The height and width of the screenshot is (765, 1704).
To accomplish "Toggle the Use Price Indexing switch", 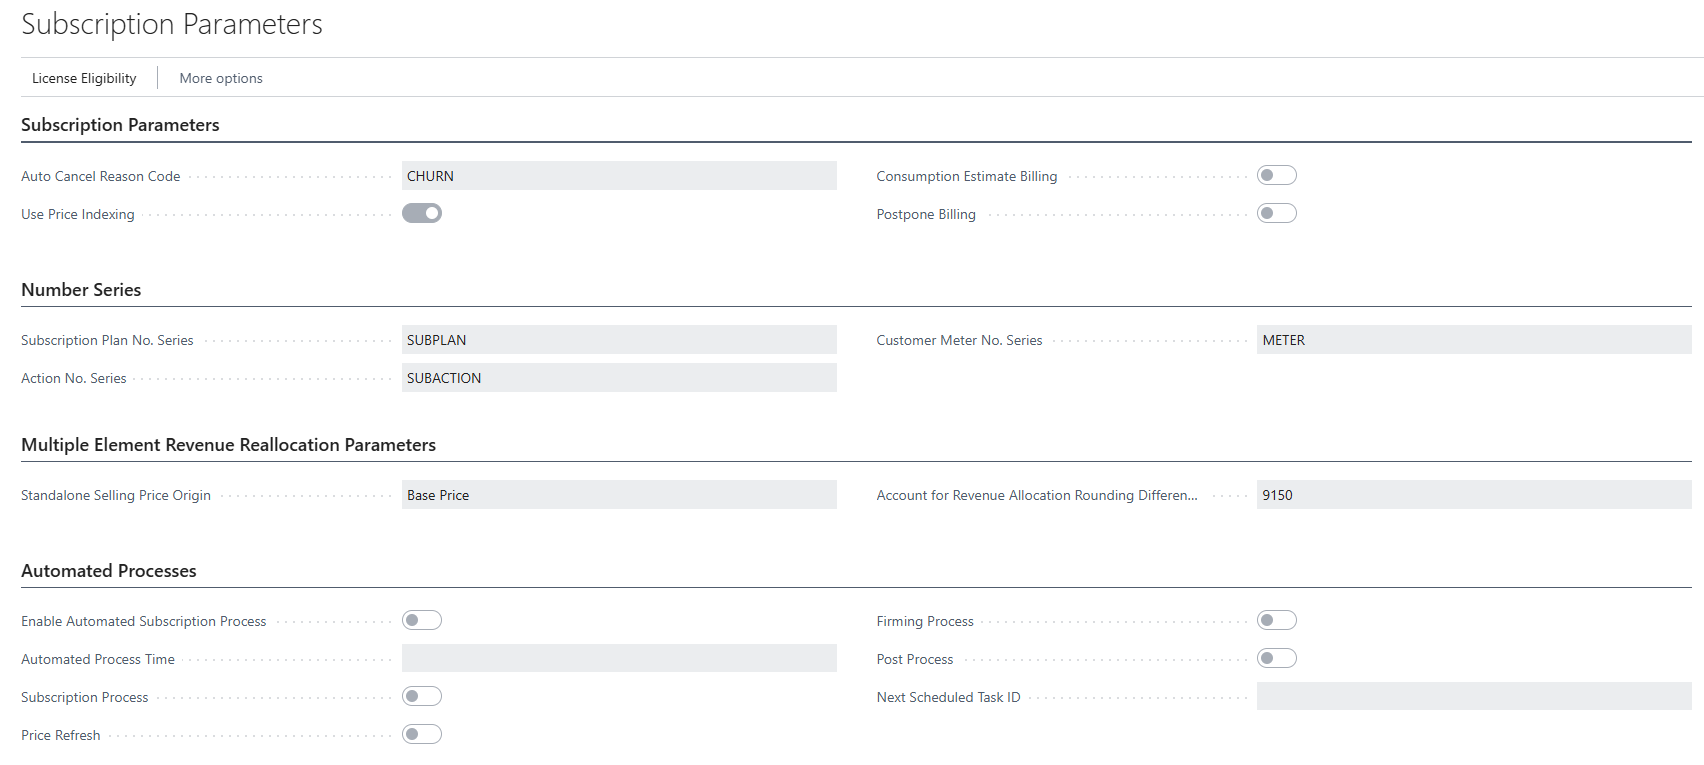I will tap(421, 213).
